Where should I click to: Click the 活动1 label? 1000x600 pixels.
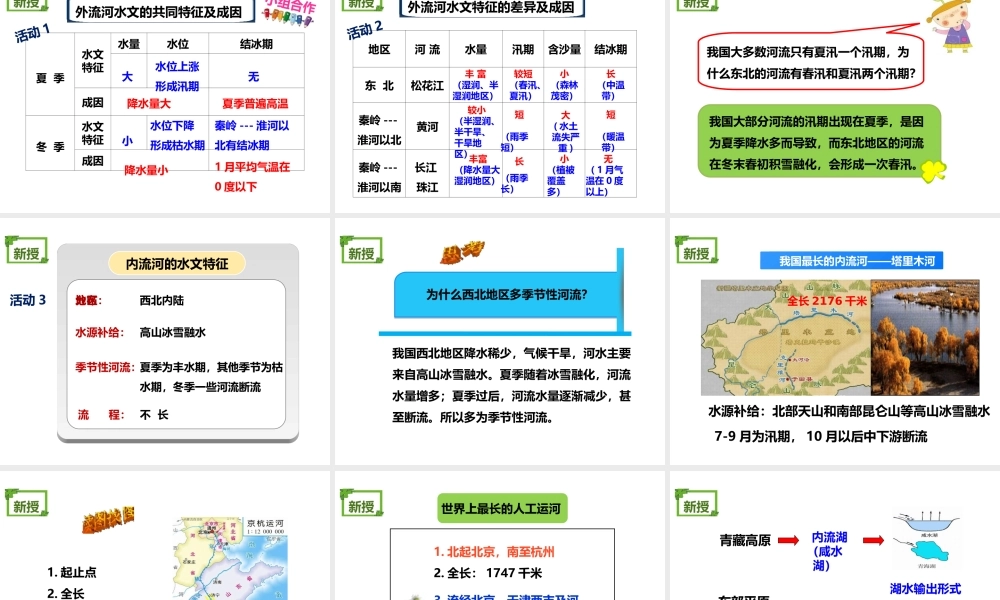coord(32,33)
